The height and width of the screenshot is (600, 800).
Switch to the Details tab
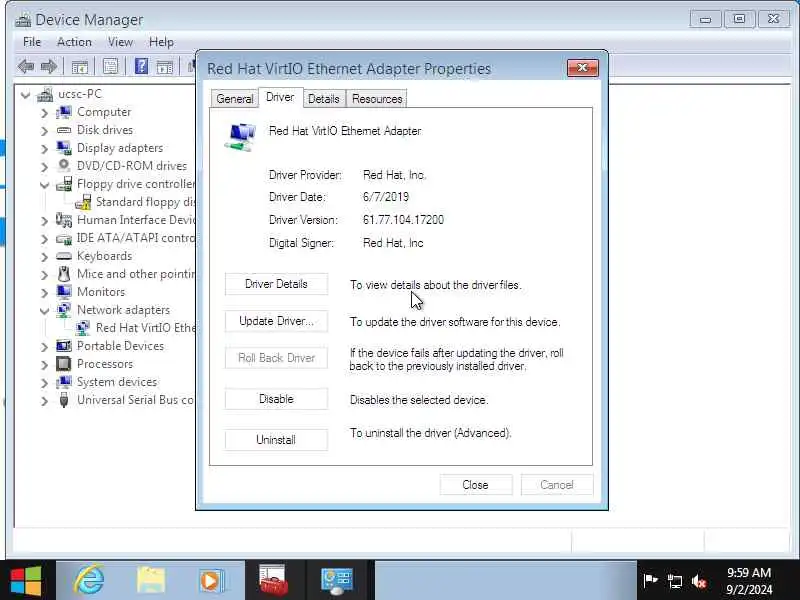pyautogui.click(x=323, y=98)
